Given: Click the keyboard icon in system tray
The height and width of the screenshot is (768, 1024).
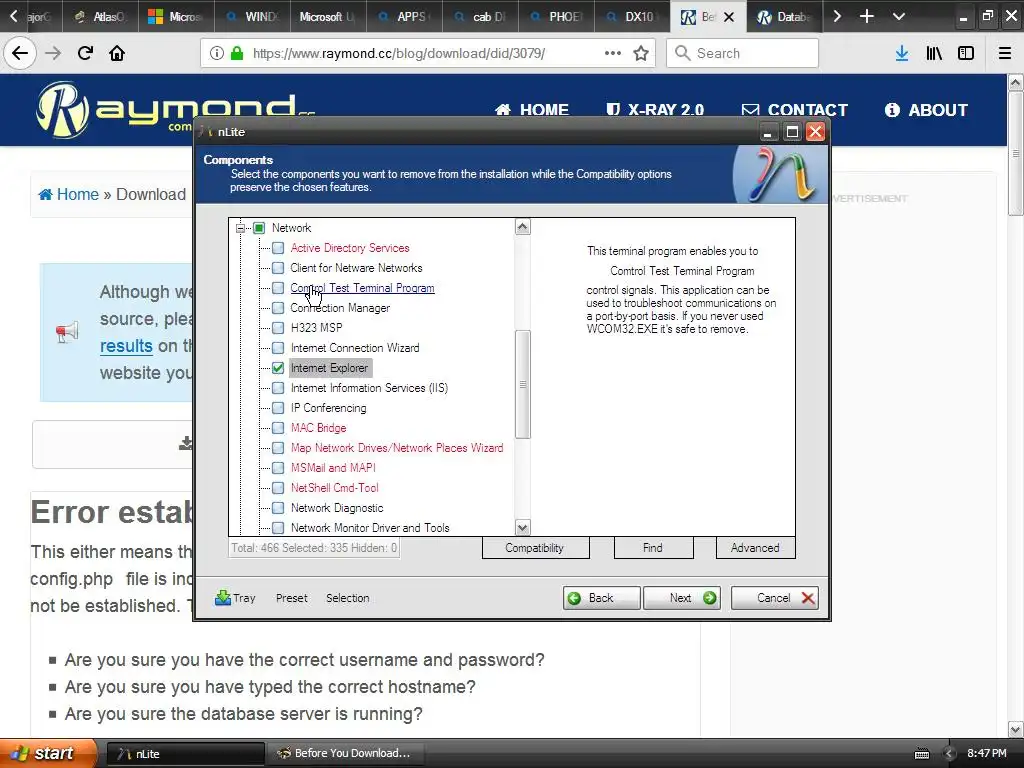Looking at the screenshot, I should (x=921, y=754).
